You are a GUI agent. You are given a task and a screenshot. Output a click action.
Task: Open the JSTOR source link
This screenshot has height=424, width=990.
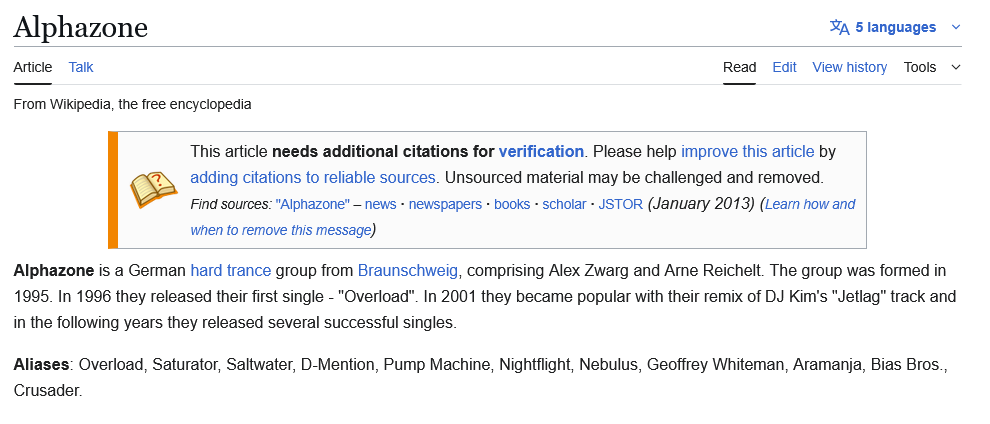pos(620,204)
